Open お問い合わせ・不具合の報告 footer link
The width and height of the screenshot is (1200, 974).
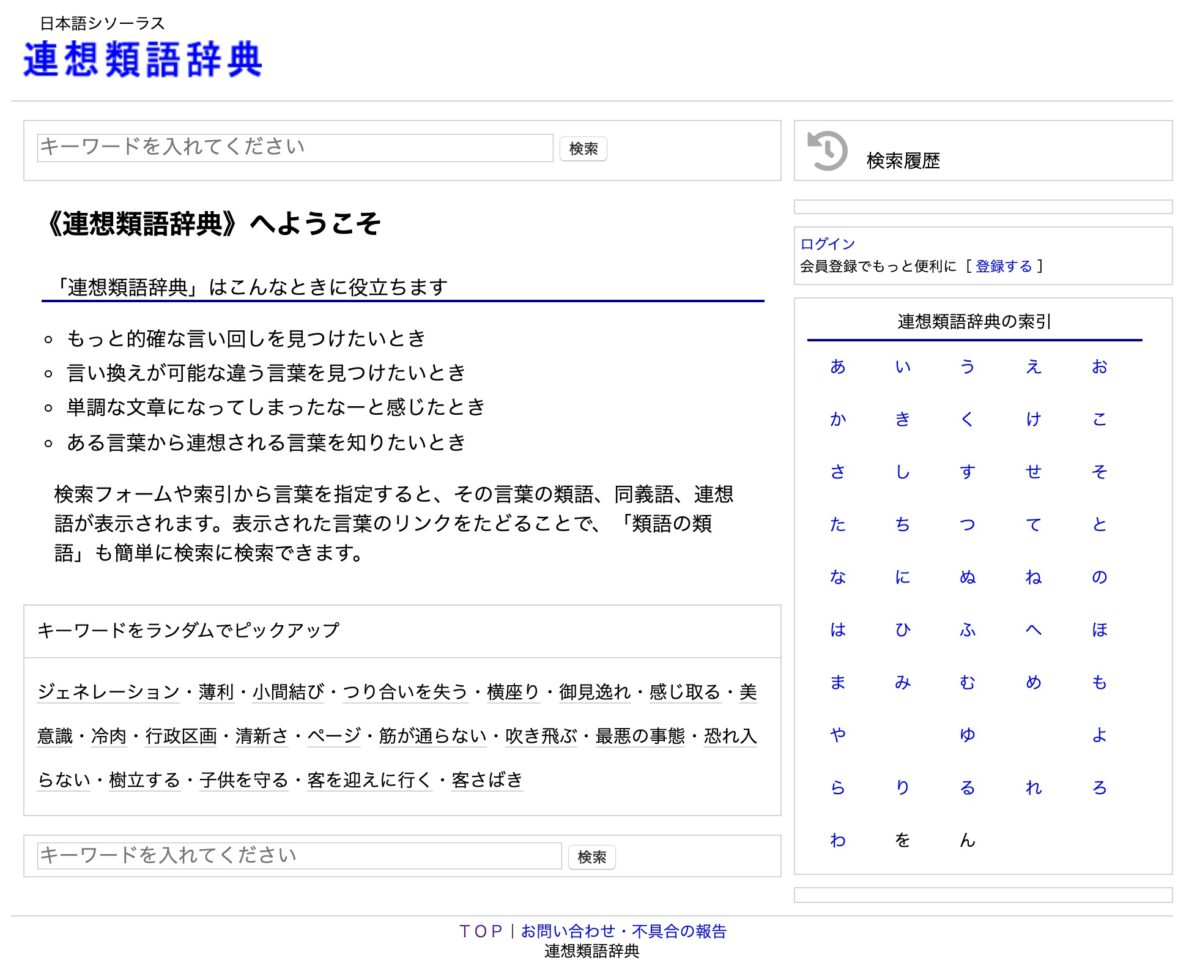point(623,931)
